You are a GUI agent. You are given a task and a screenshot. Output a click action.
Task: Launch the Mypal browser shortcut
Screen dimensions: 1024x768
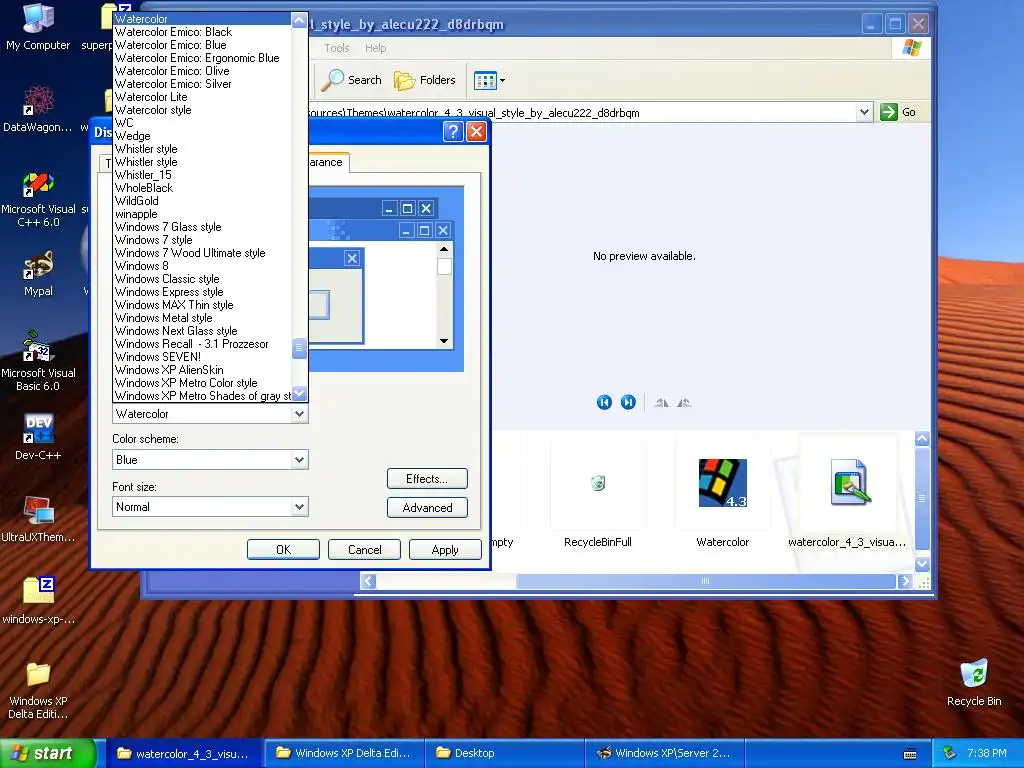38,274
